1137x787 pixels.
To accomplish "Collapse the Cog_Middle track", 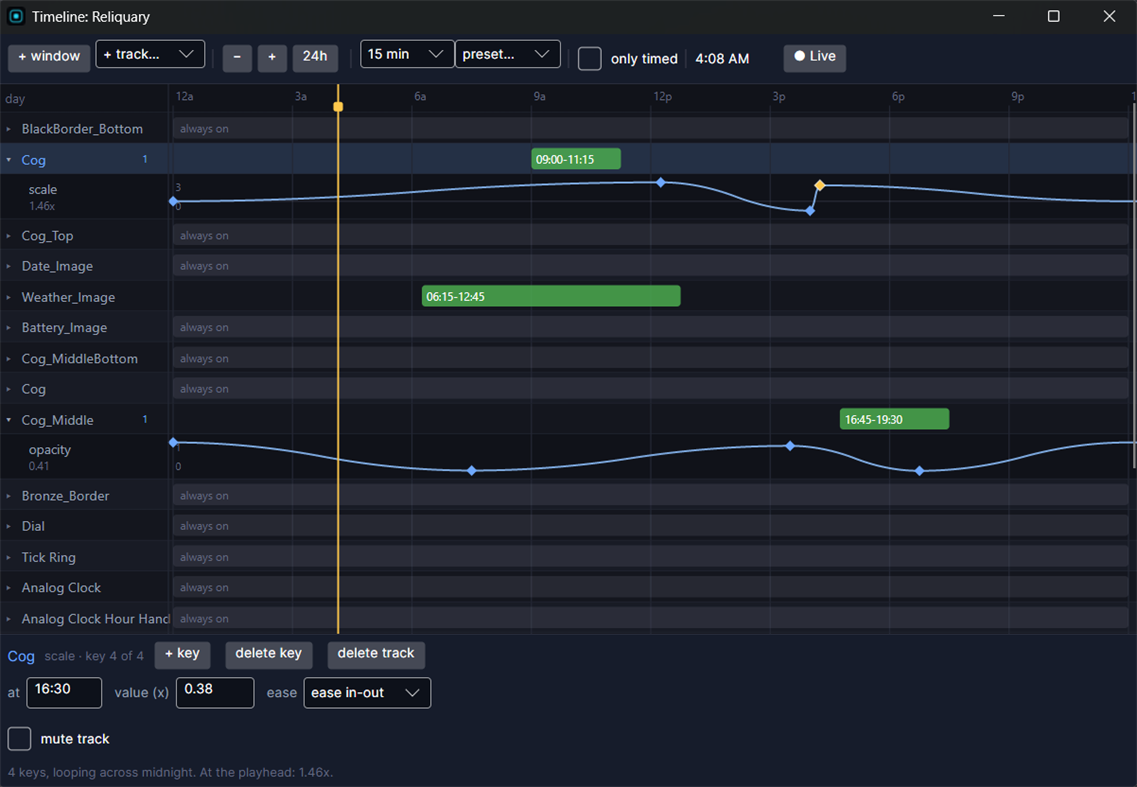I will pyautogui.click(x=9, y=420).
